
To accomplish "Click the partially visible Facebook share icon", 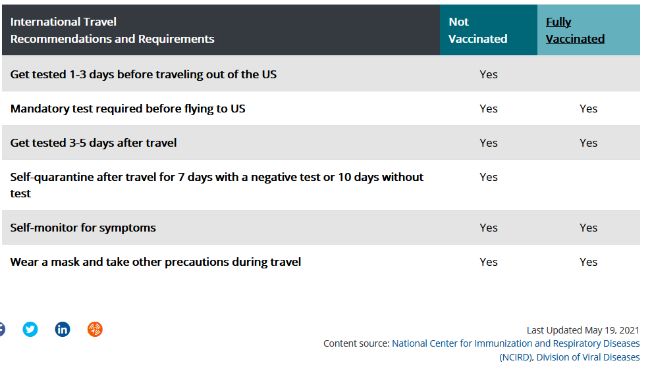I will pyautogui.click(x=2, y=329).
